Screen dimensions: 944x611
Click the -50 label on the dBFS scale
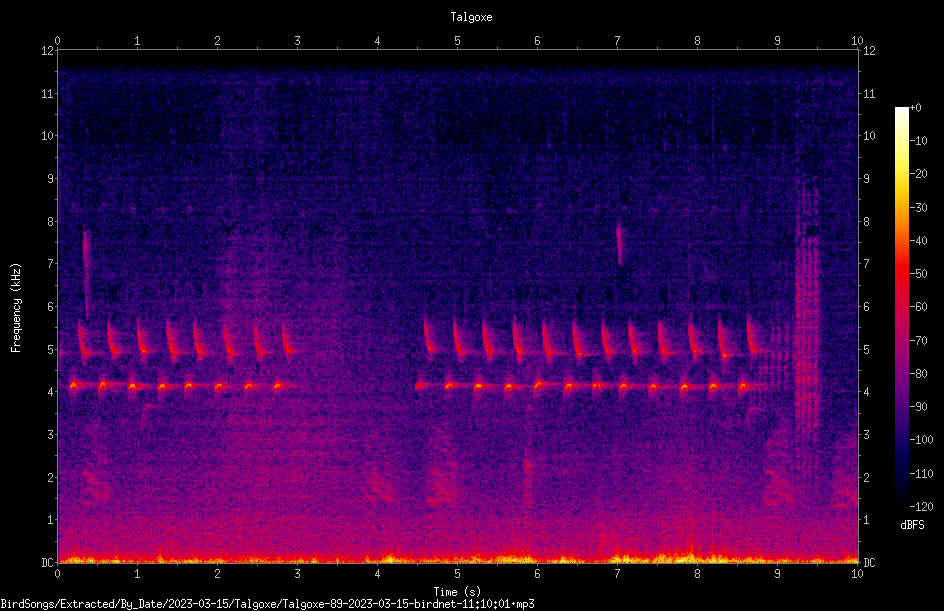pos(918,273)
